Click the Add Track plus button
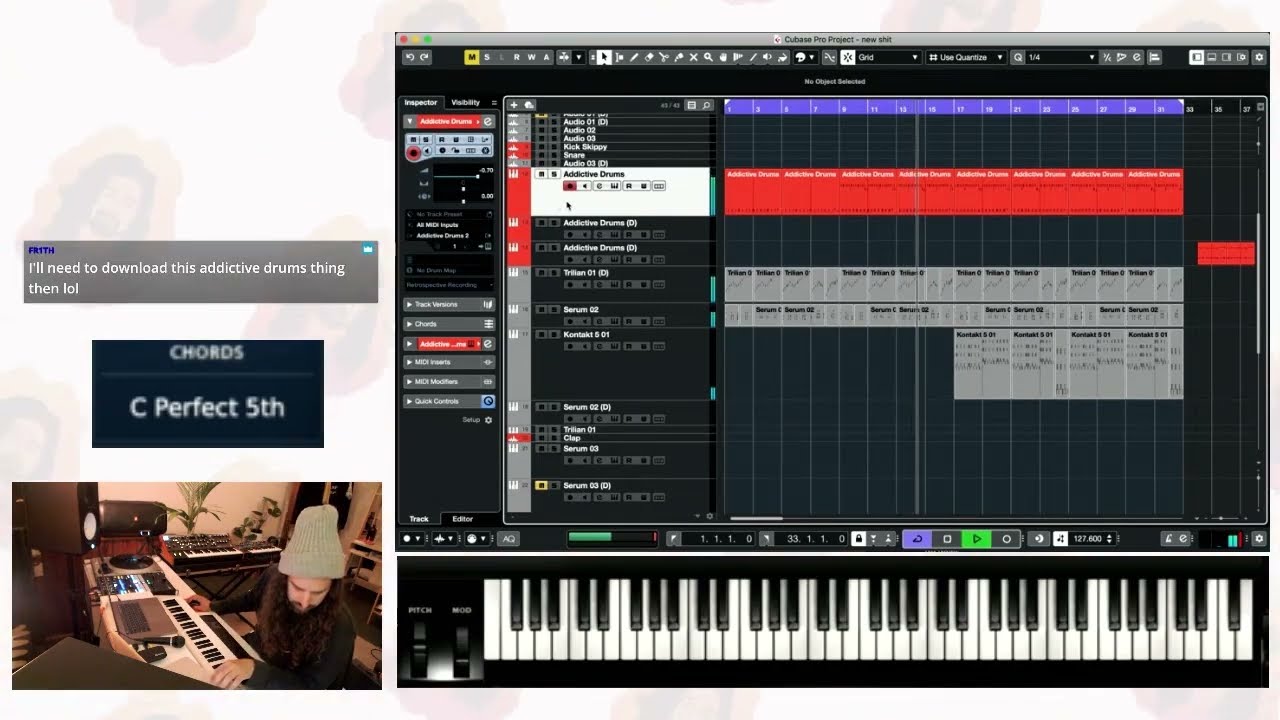 pyautogui.click(x=514, y=105)
